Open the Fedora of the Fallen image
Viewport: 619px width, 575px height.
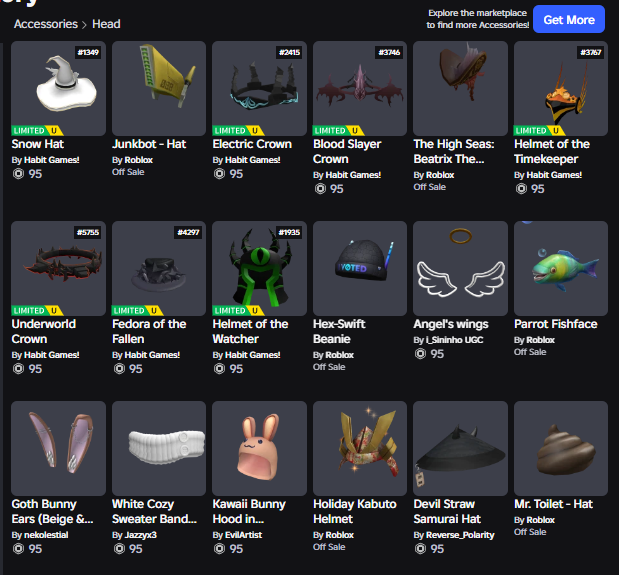(159, 268)
